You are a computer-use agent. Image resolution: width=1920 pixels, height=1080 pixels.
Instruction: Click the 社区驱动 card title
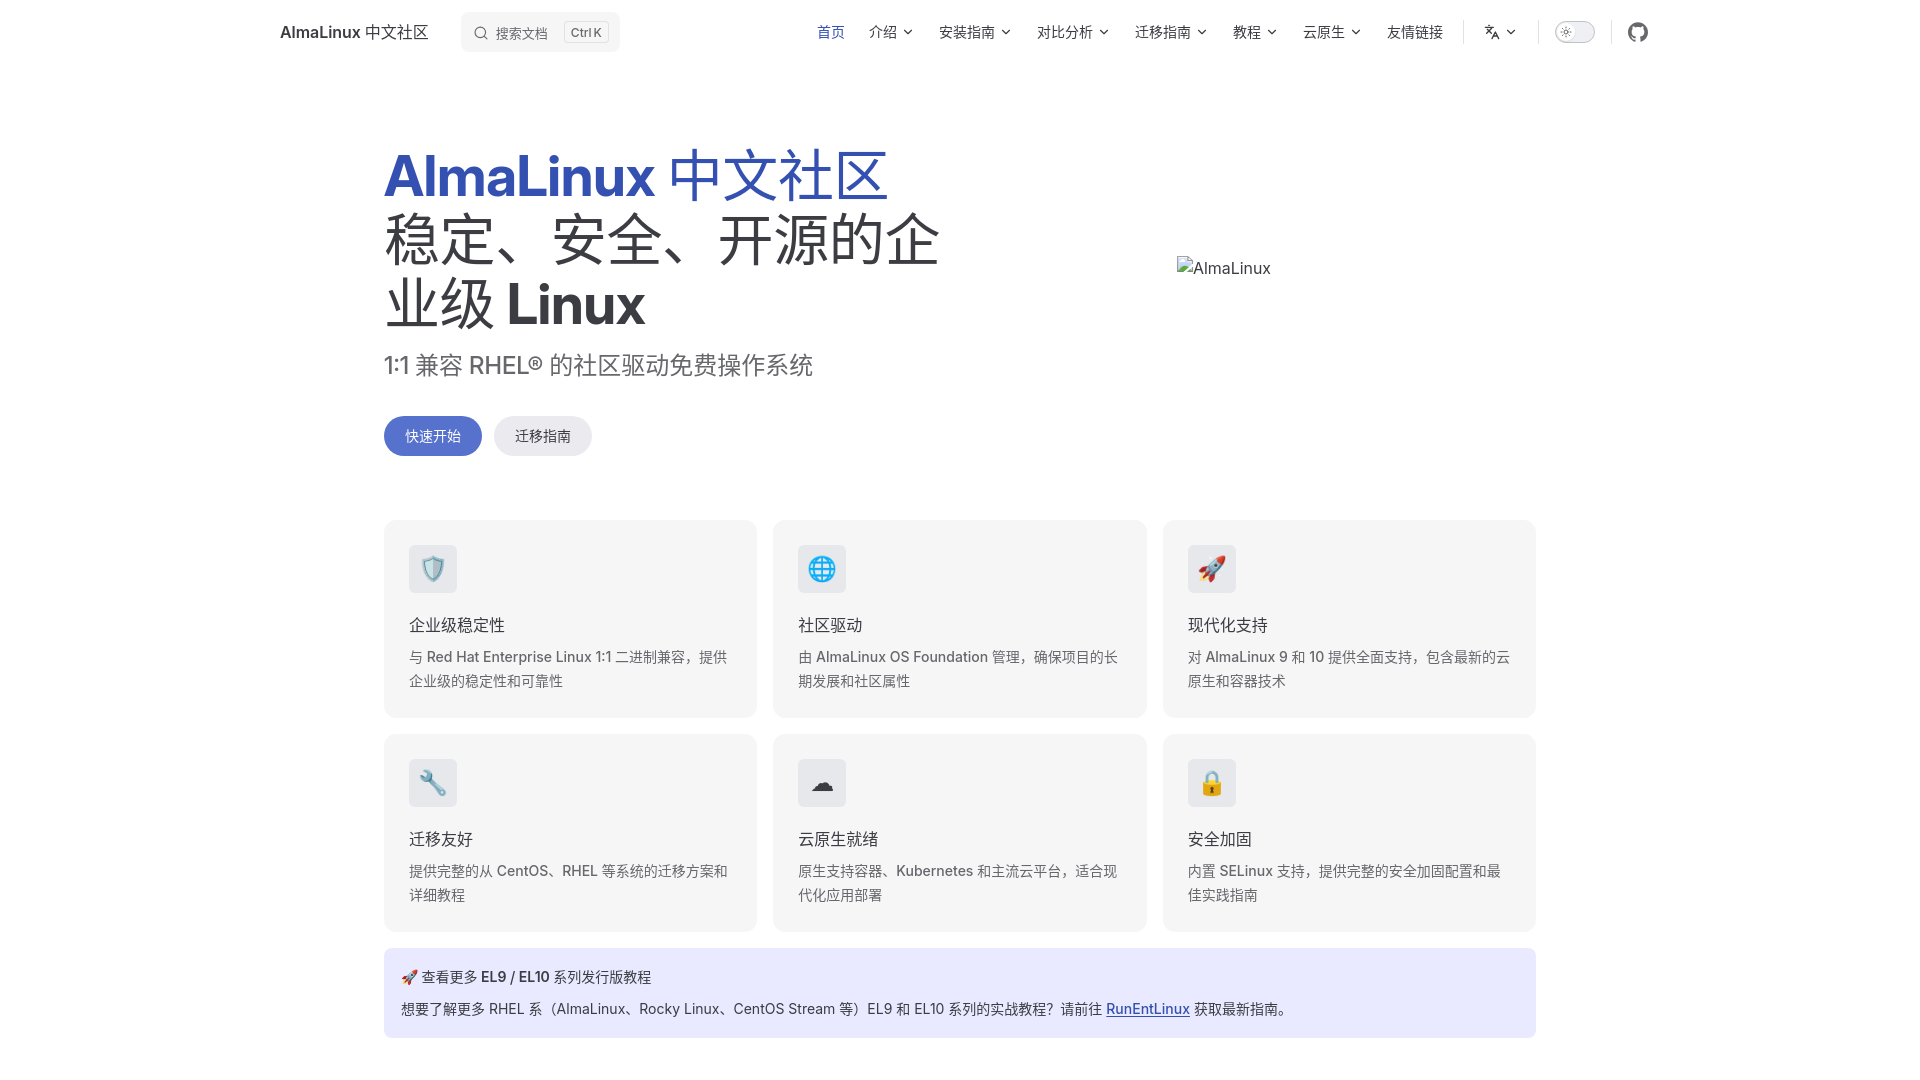pos(830,625)
